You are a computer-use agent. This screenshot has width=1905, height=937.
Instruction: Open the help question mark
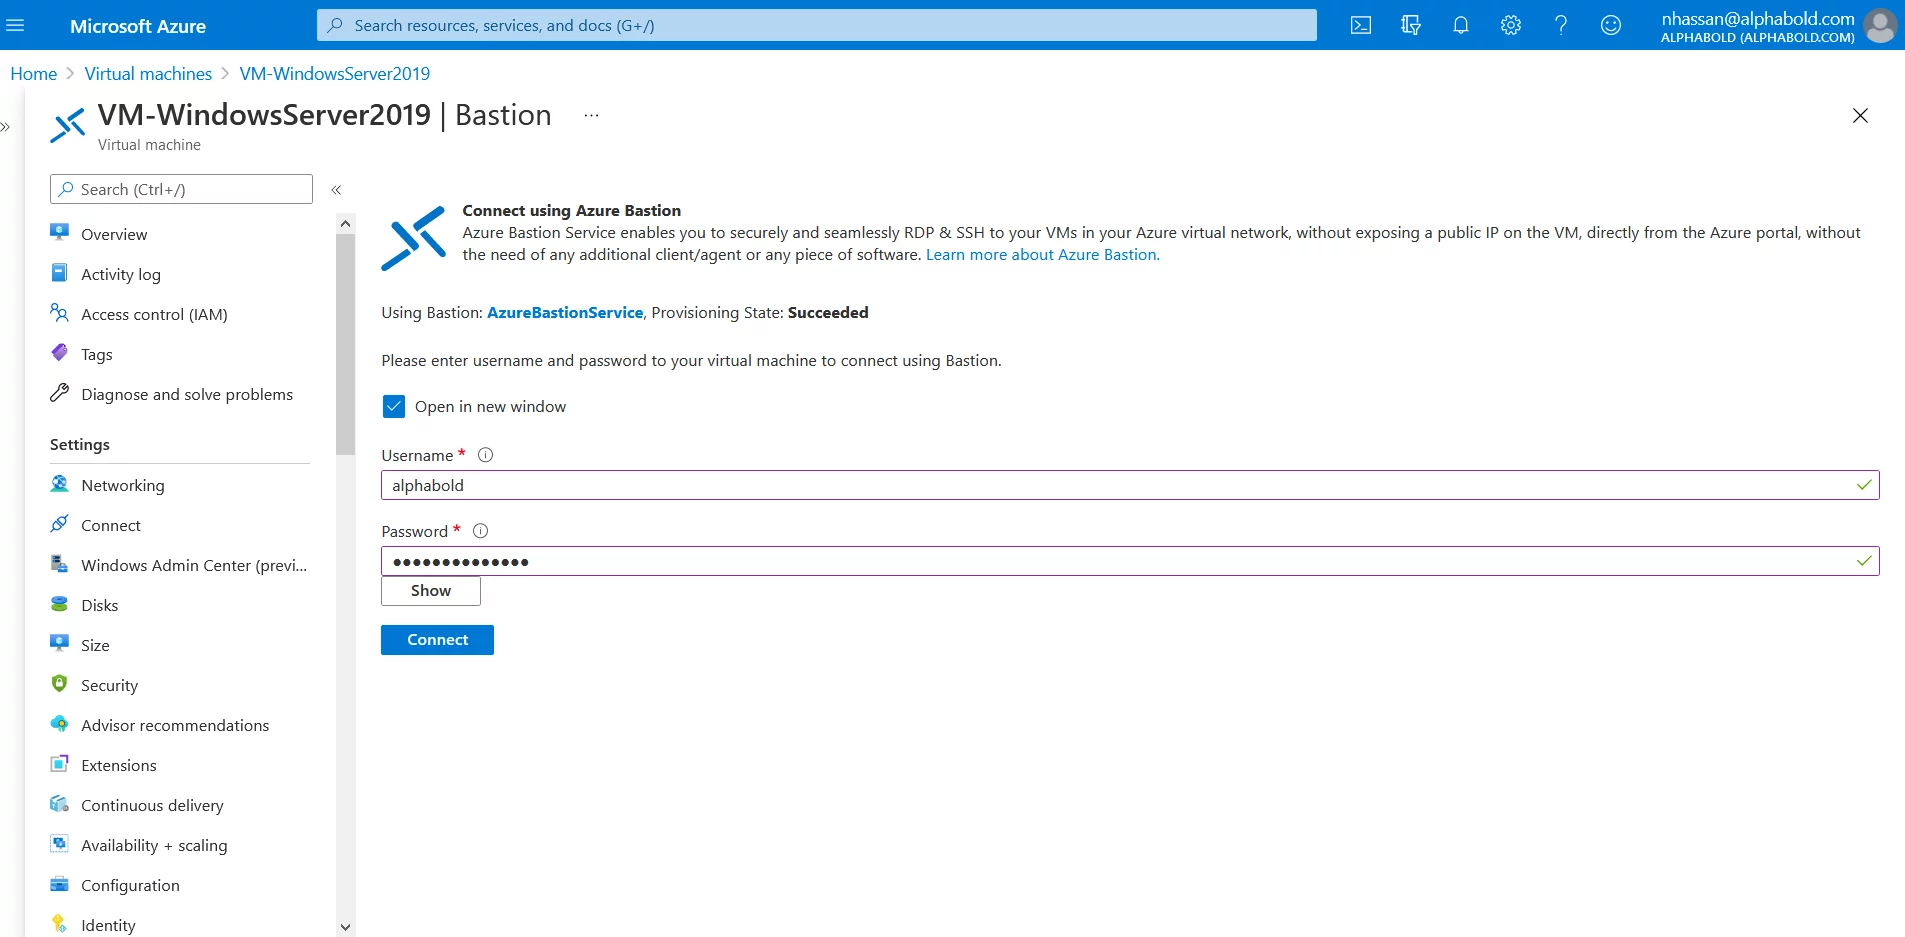tap(1561, 25)
